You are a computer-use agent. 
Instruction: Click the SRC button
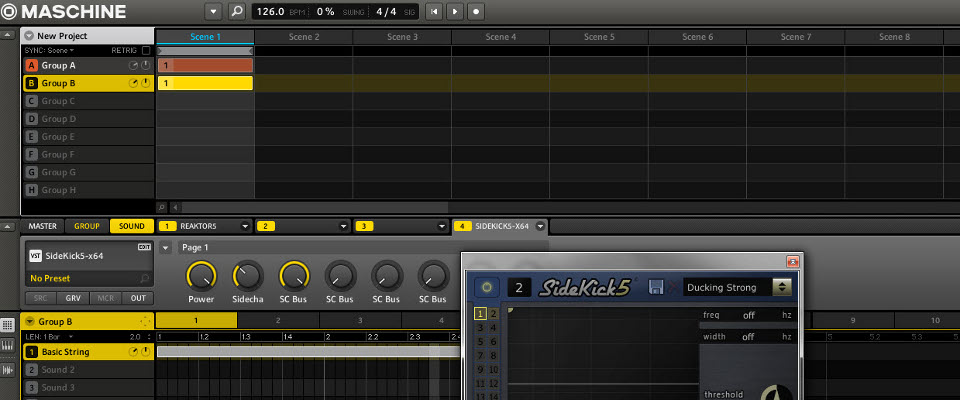(x=40, y=298)
